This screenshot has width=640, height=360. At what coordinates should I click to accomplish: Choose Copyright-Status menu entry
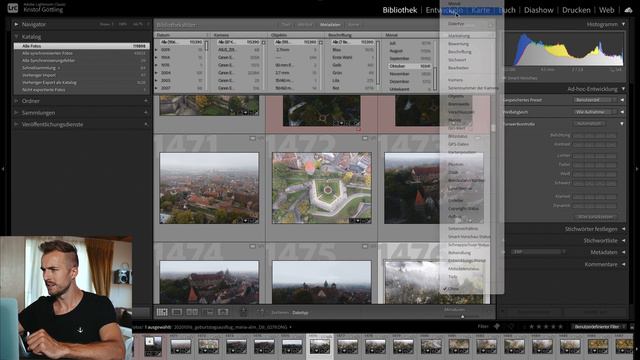pos(463,208)
